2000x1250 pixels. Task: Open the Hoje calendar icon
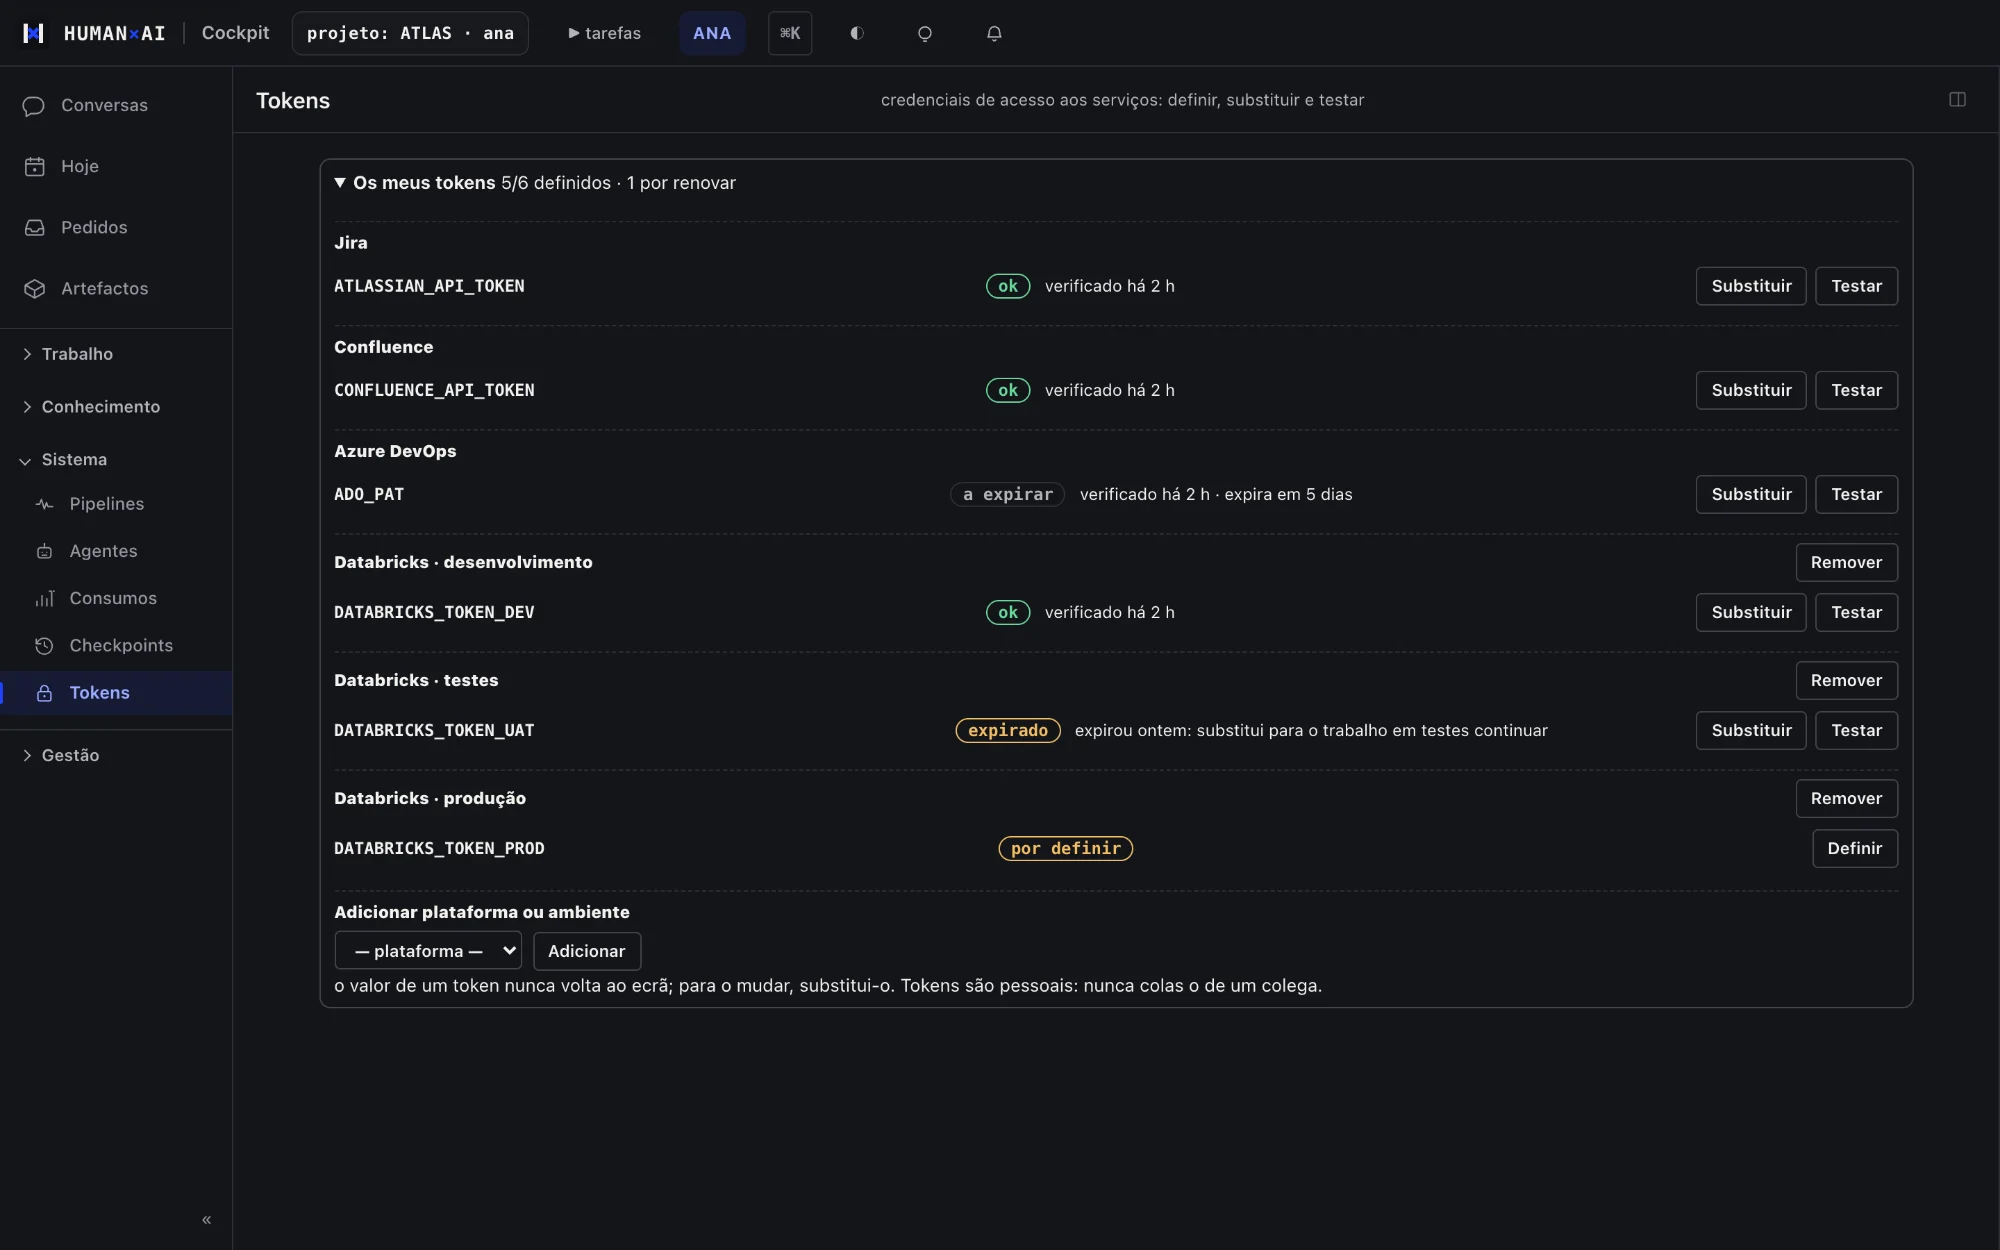click(35, 167)
